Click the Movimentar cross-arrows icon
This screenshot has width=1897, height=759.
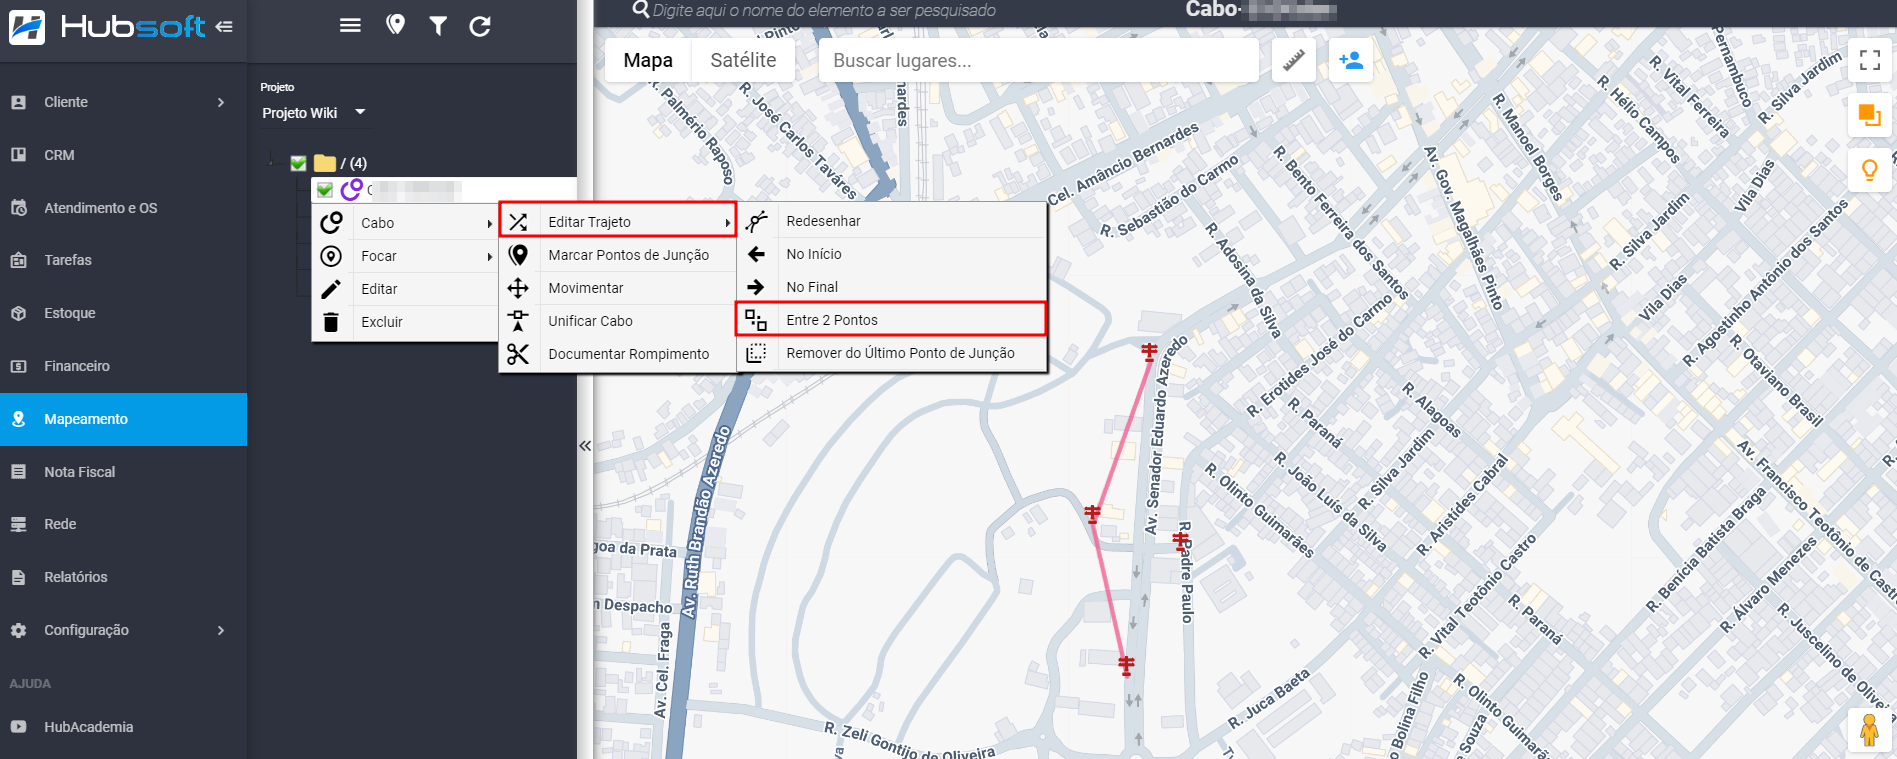[x=518, y=288]
